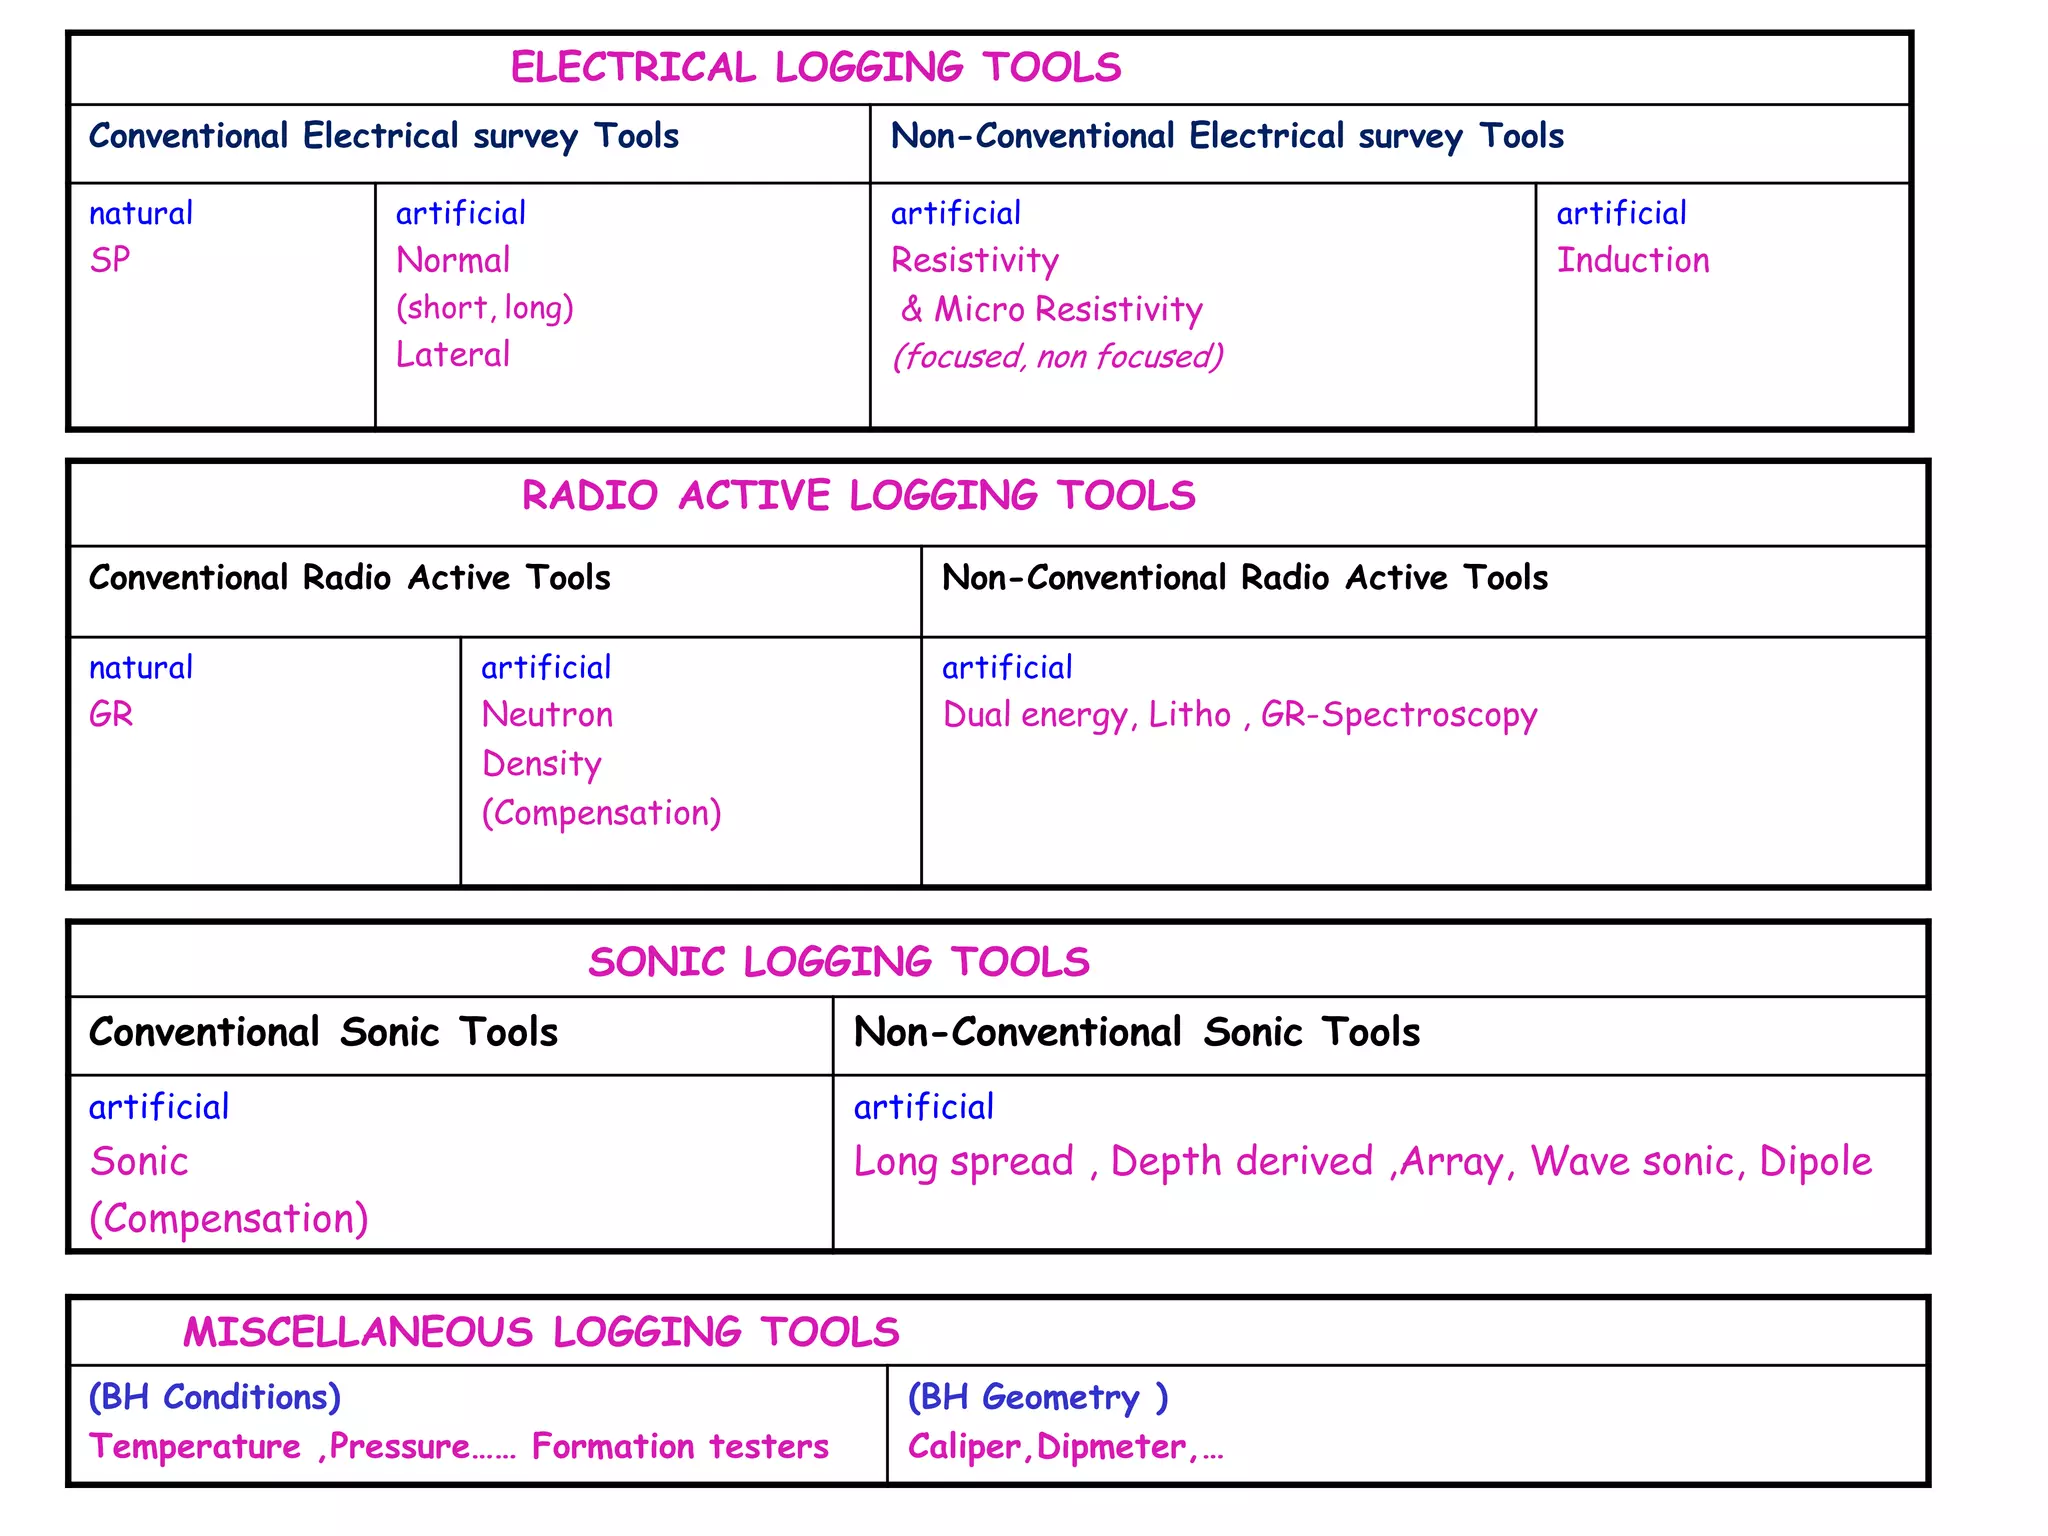This screenshot has width=2048, height=1536.
Task: Click the GR text entry
Action: (x=111, y=715)
